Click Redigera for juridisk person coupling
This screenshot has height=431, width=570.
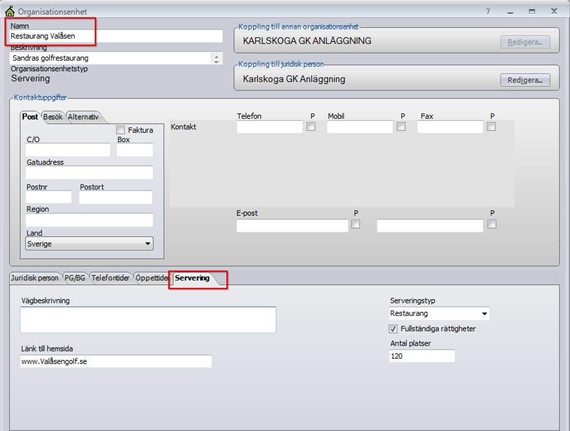525,80
